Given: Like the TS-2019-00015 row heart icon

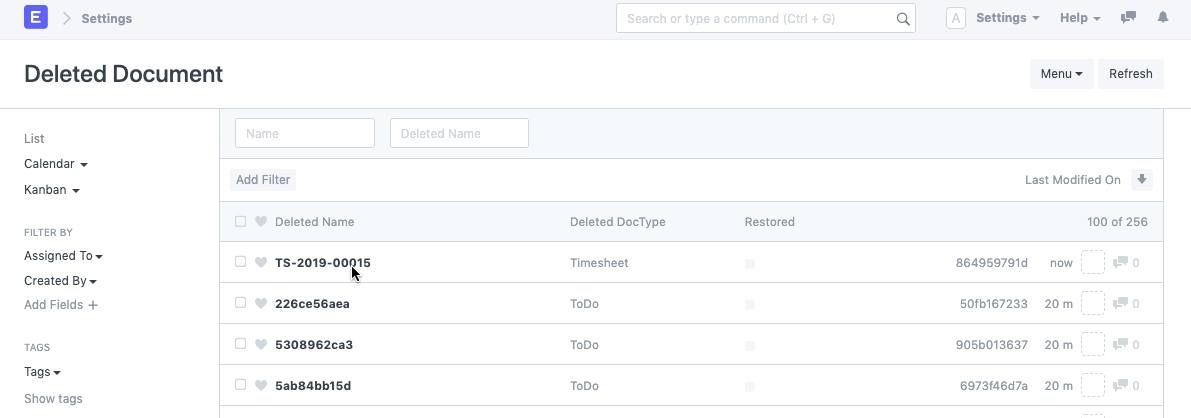Looking at the screenshot, I should click(x=261, y=263).
